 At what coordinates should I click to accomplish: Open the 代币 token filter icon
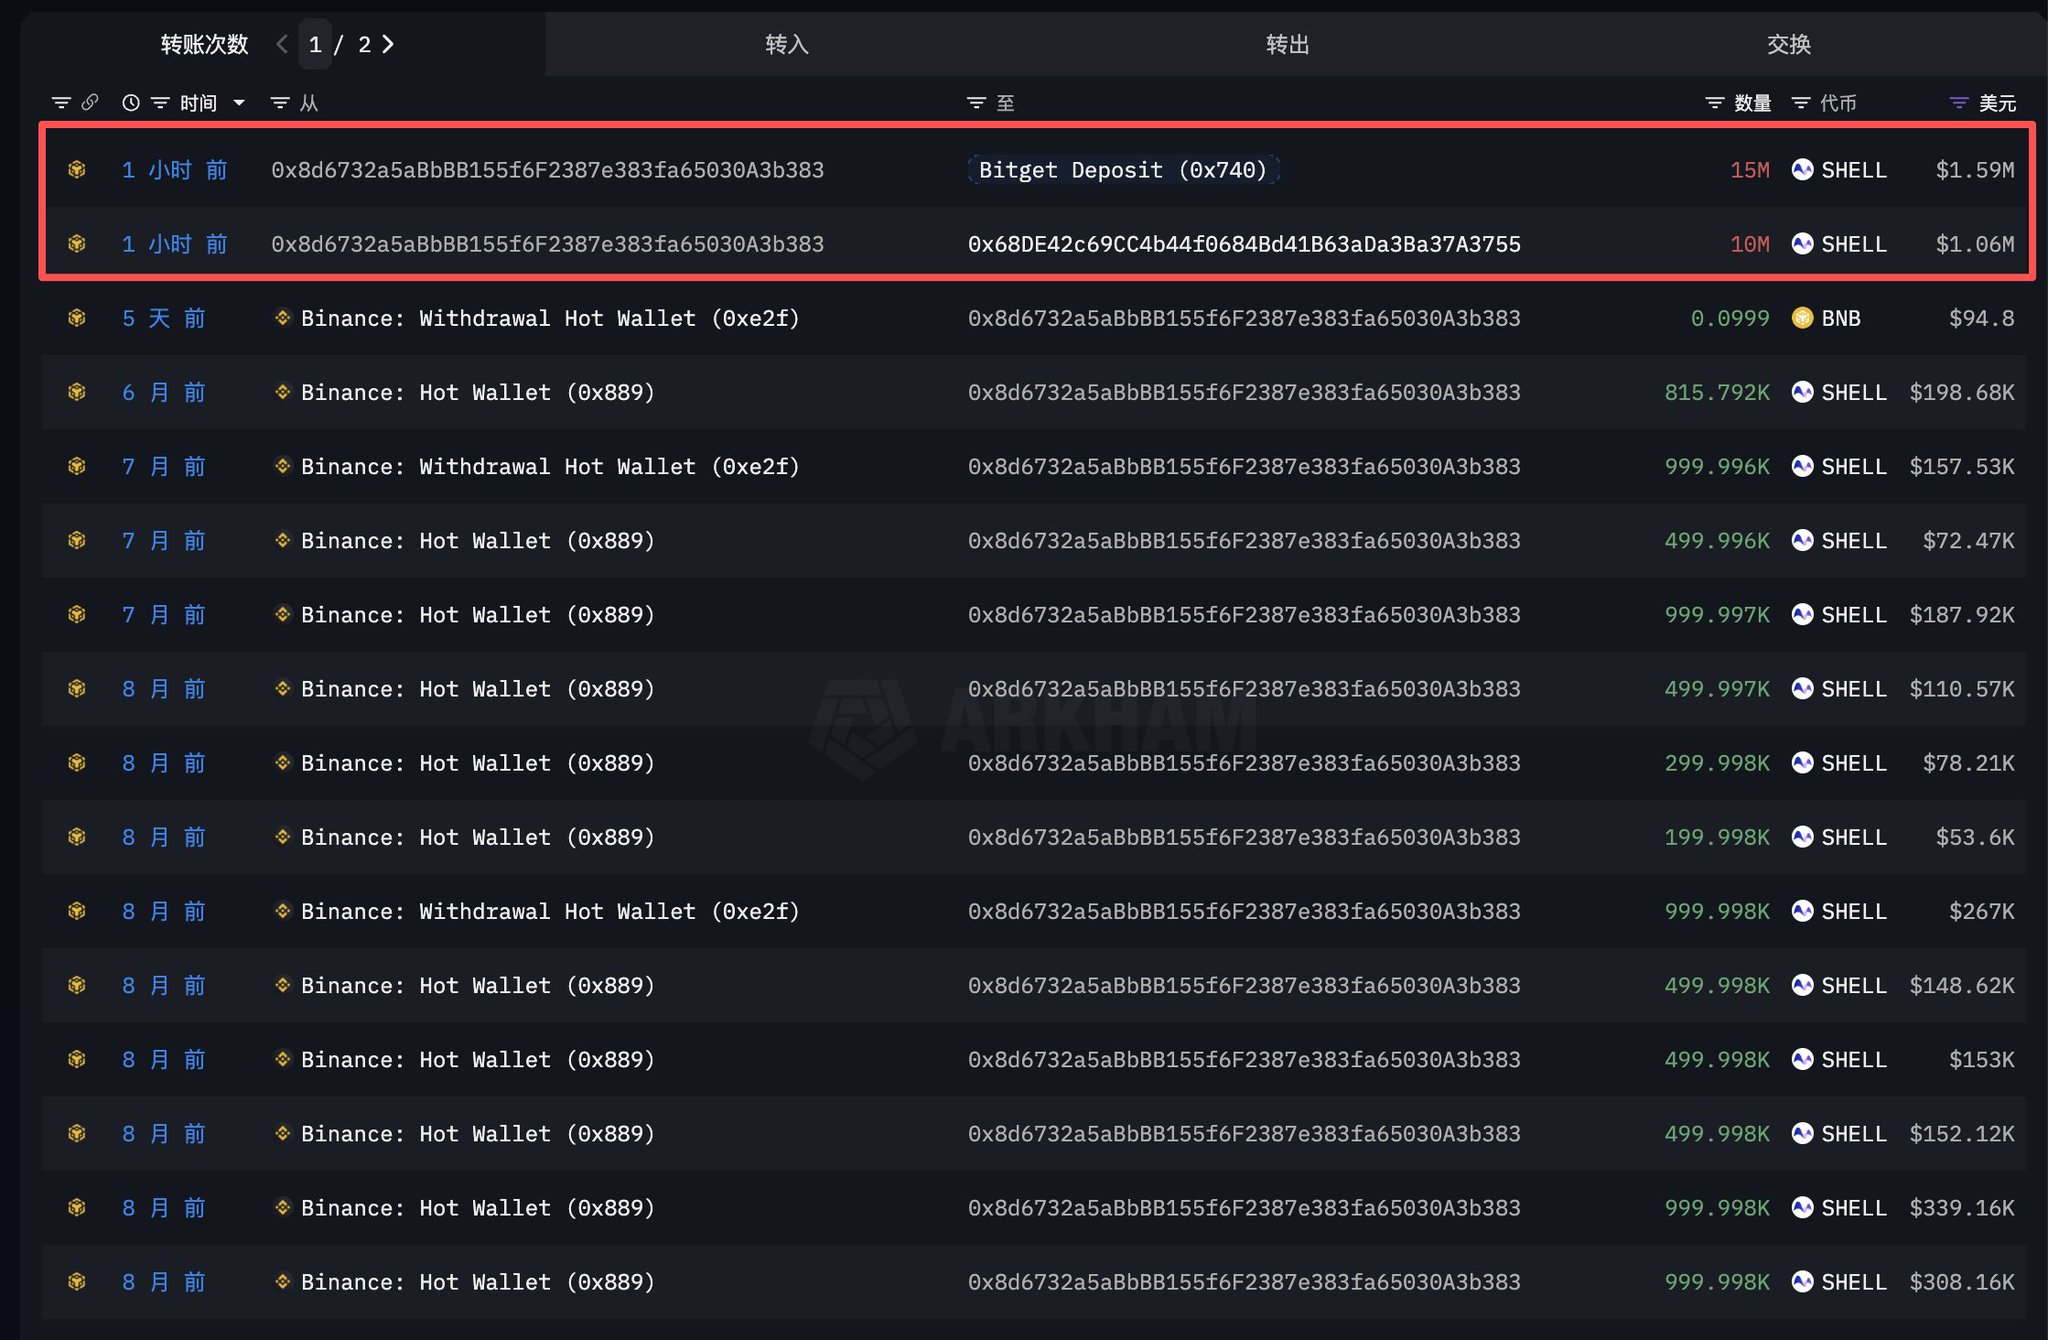1800,103
